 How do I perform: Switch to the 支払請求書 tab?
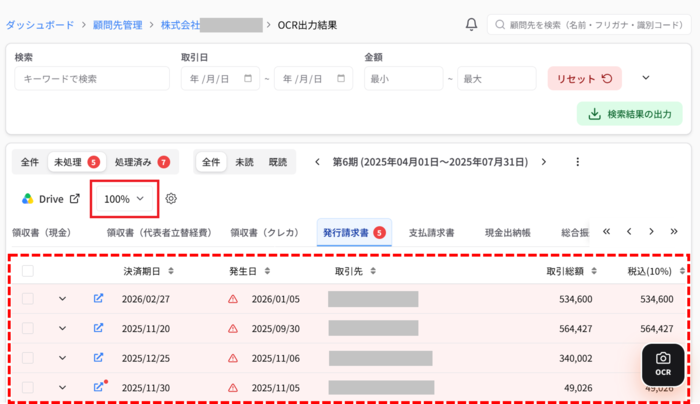(x=431, y=233)
